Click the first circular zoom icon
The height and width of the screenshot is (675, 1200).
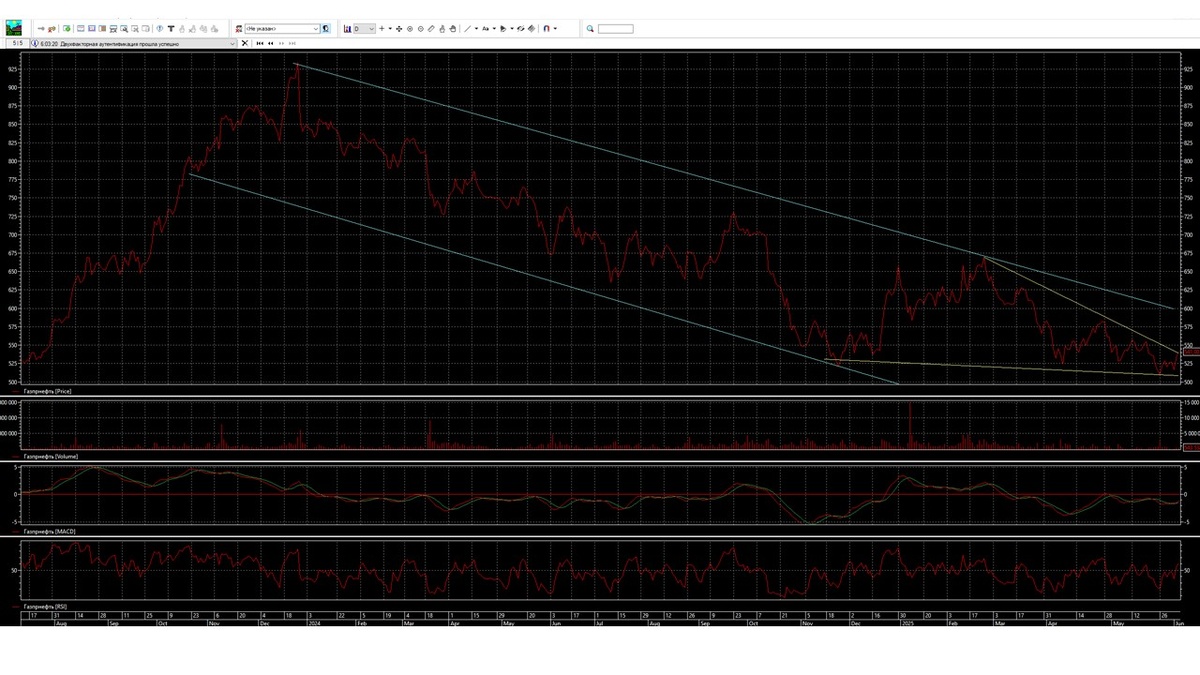coord(410,29)
